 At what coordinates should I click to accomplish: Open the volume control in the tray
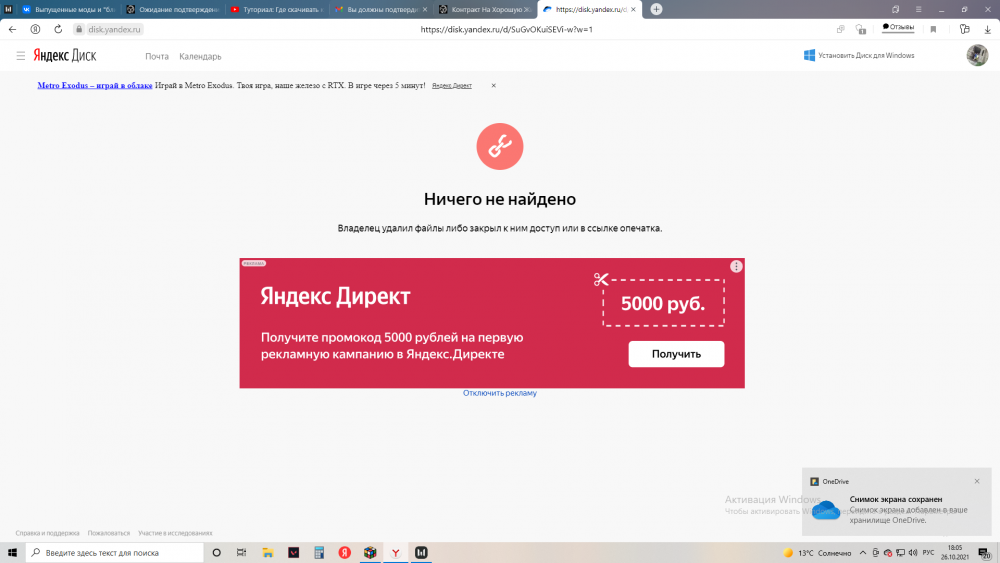pyautogui.click(x=913, y=553)
